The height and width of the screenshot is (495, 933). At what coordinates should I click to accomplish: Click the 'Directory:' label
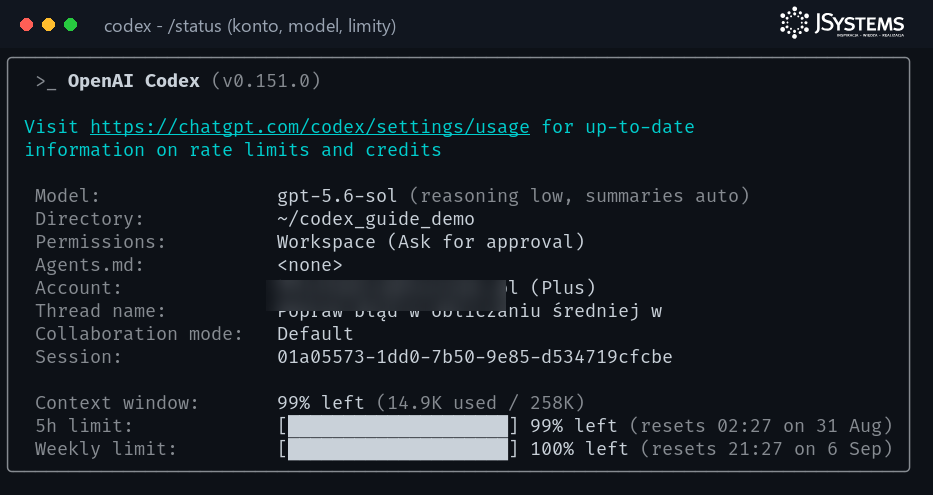click(90, 219)
